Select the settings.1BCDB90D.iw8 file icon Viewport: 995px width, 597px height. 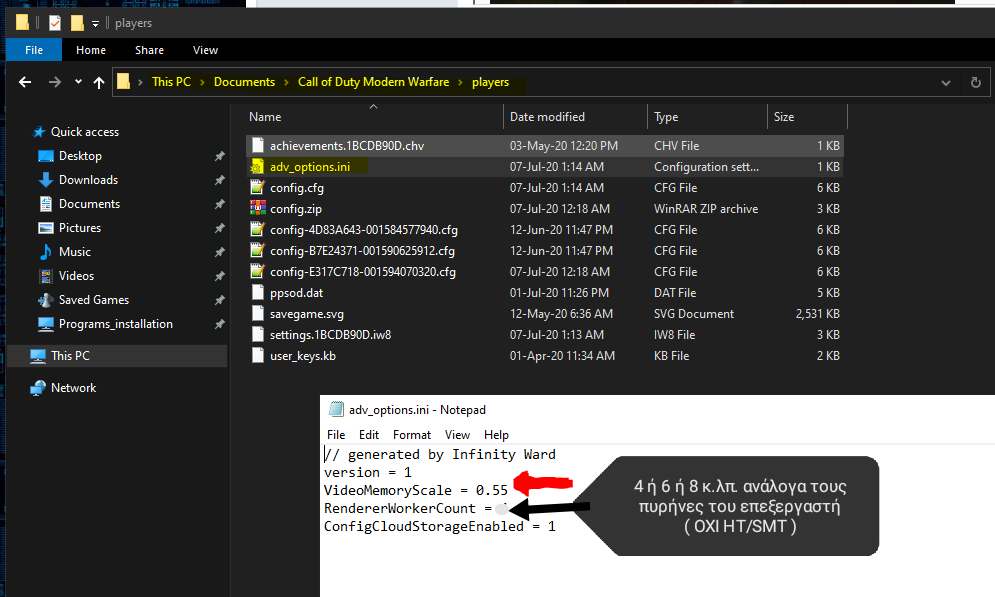pyautogui.click(x=258, y=334)
